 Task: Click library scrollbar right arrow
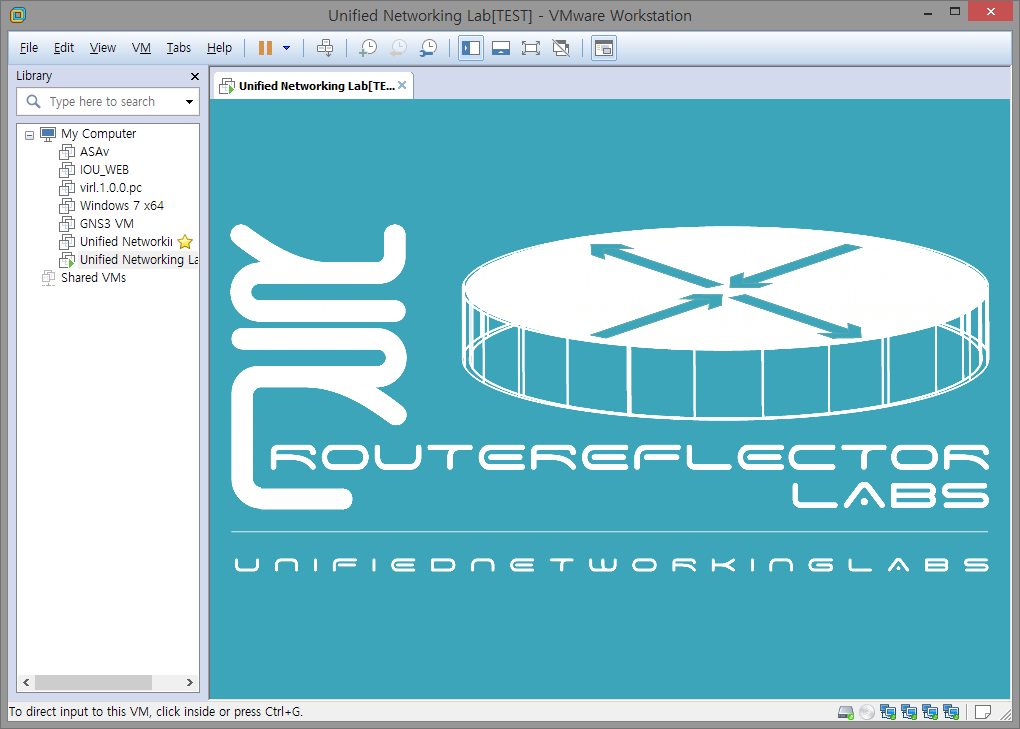189,682
